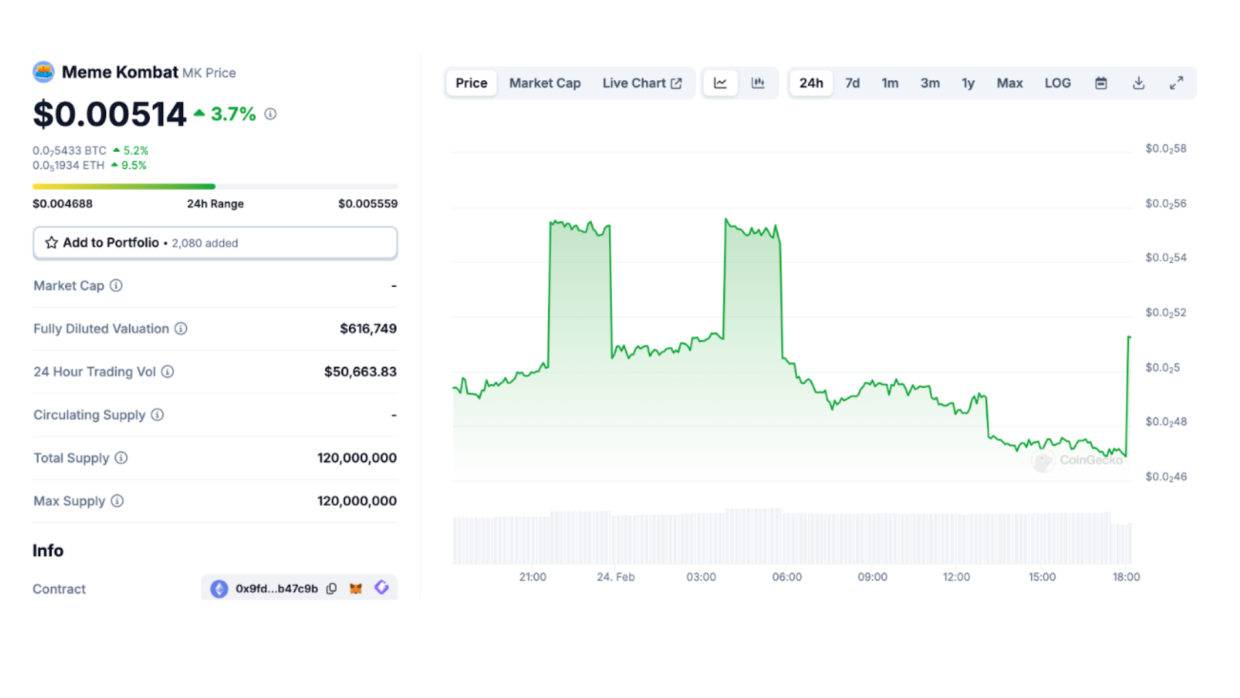Click the info icon beside the 3.7% change
The image size is (1240, 698).
[x=270, y=114]
